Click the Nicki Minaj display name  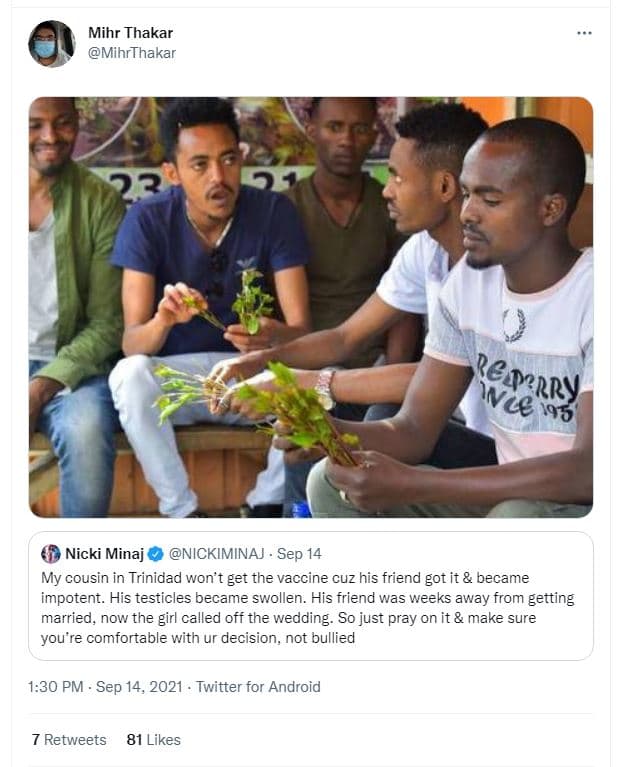pyautogui.click(x=104, y=553)
